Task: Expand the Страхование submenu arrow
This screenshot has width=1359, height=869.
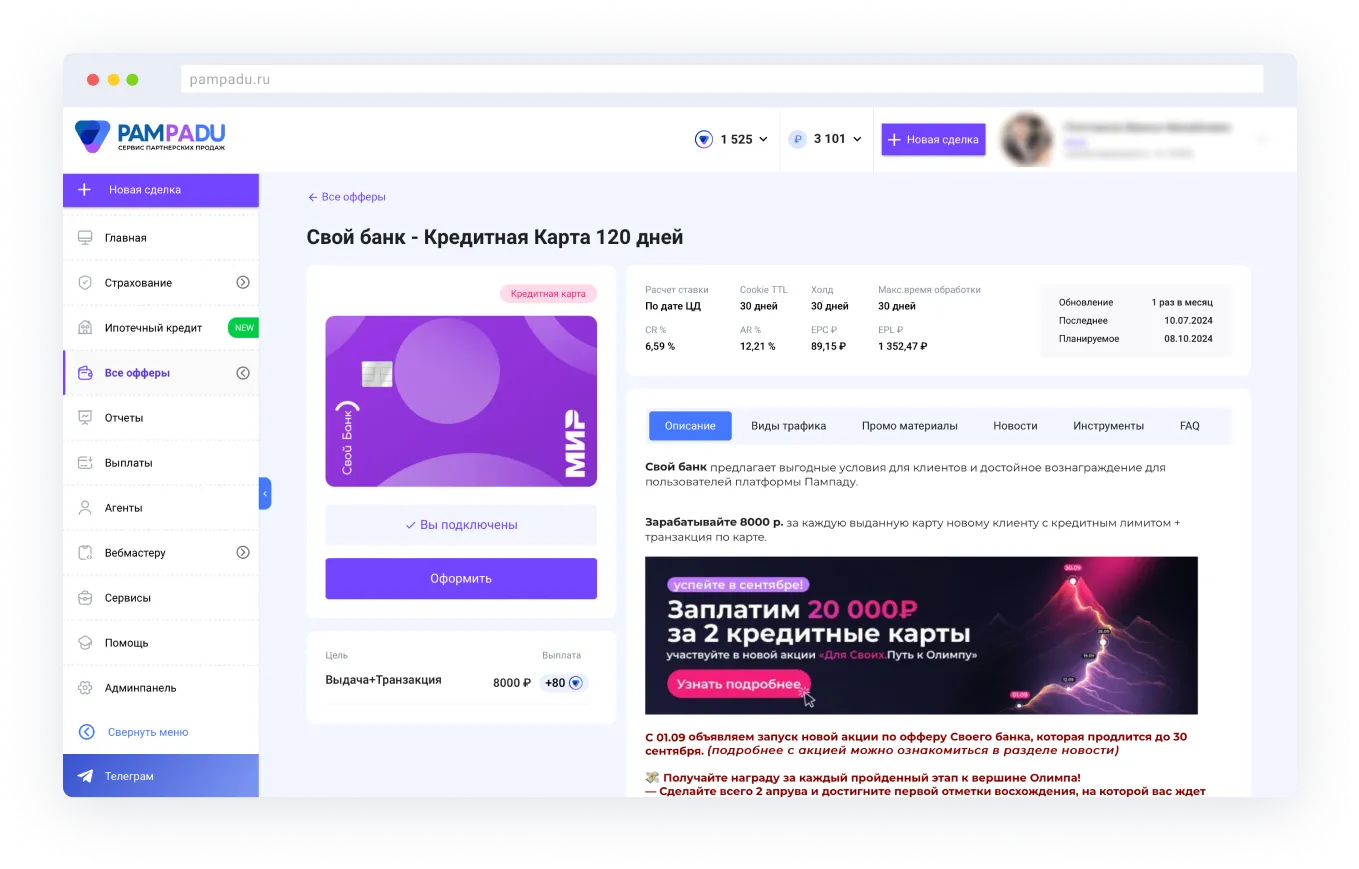Action: point(242,283)
